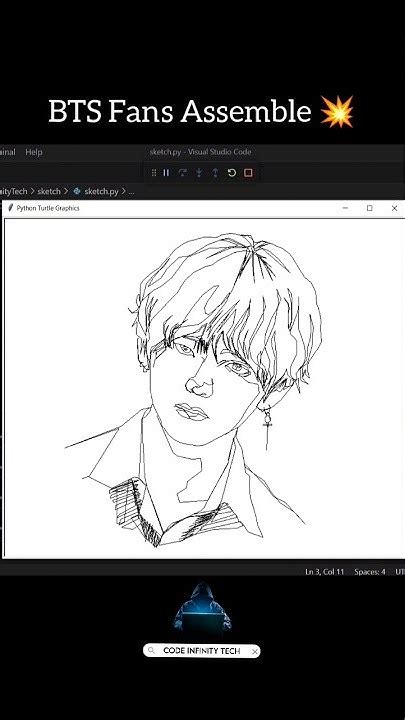The height and width of the screenshot is (720, 405).
Task: Click the turtle drawing canvas
Action: point(204,388)
